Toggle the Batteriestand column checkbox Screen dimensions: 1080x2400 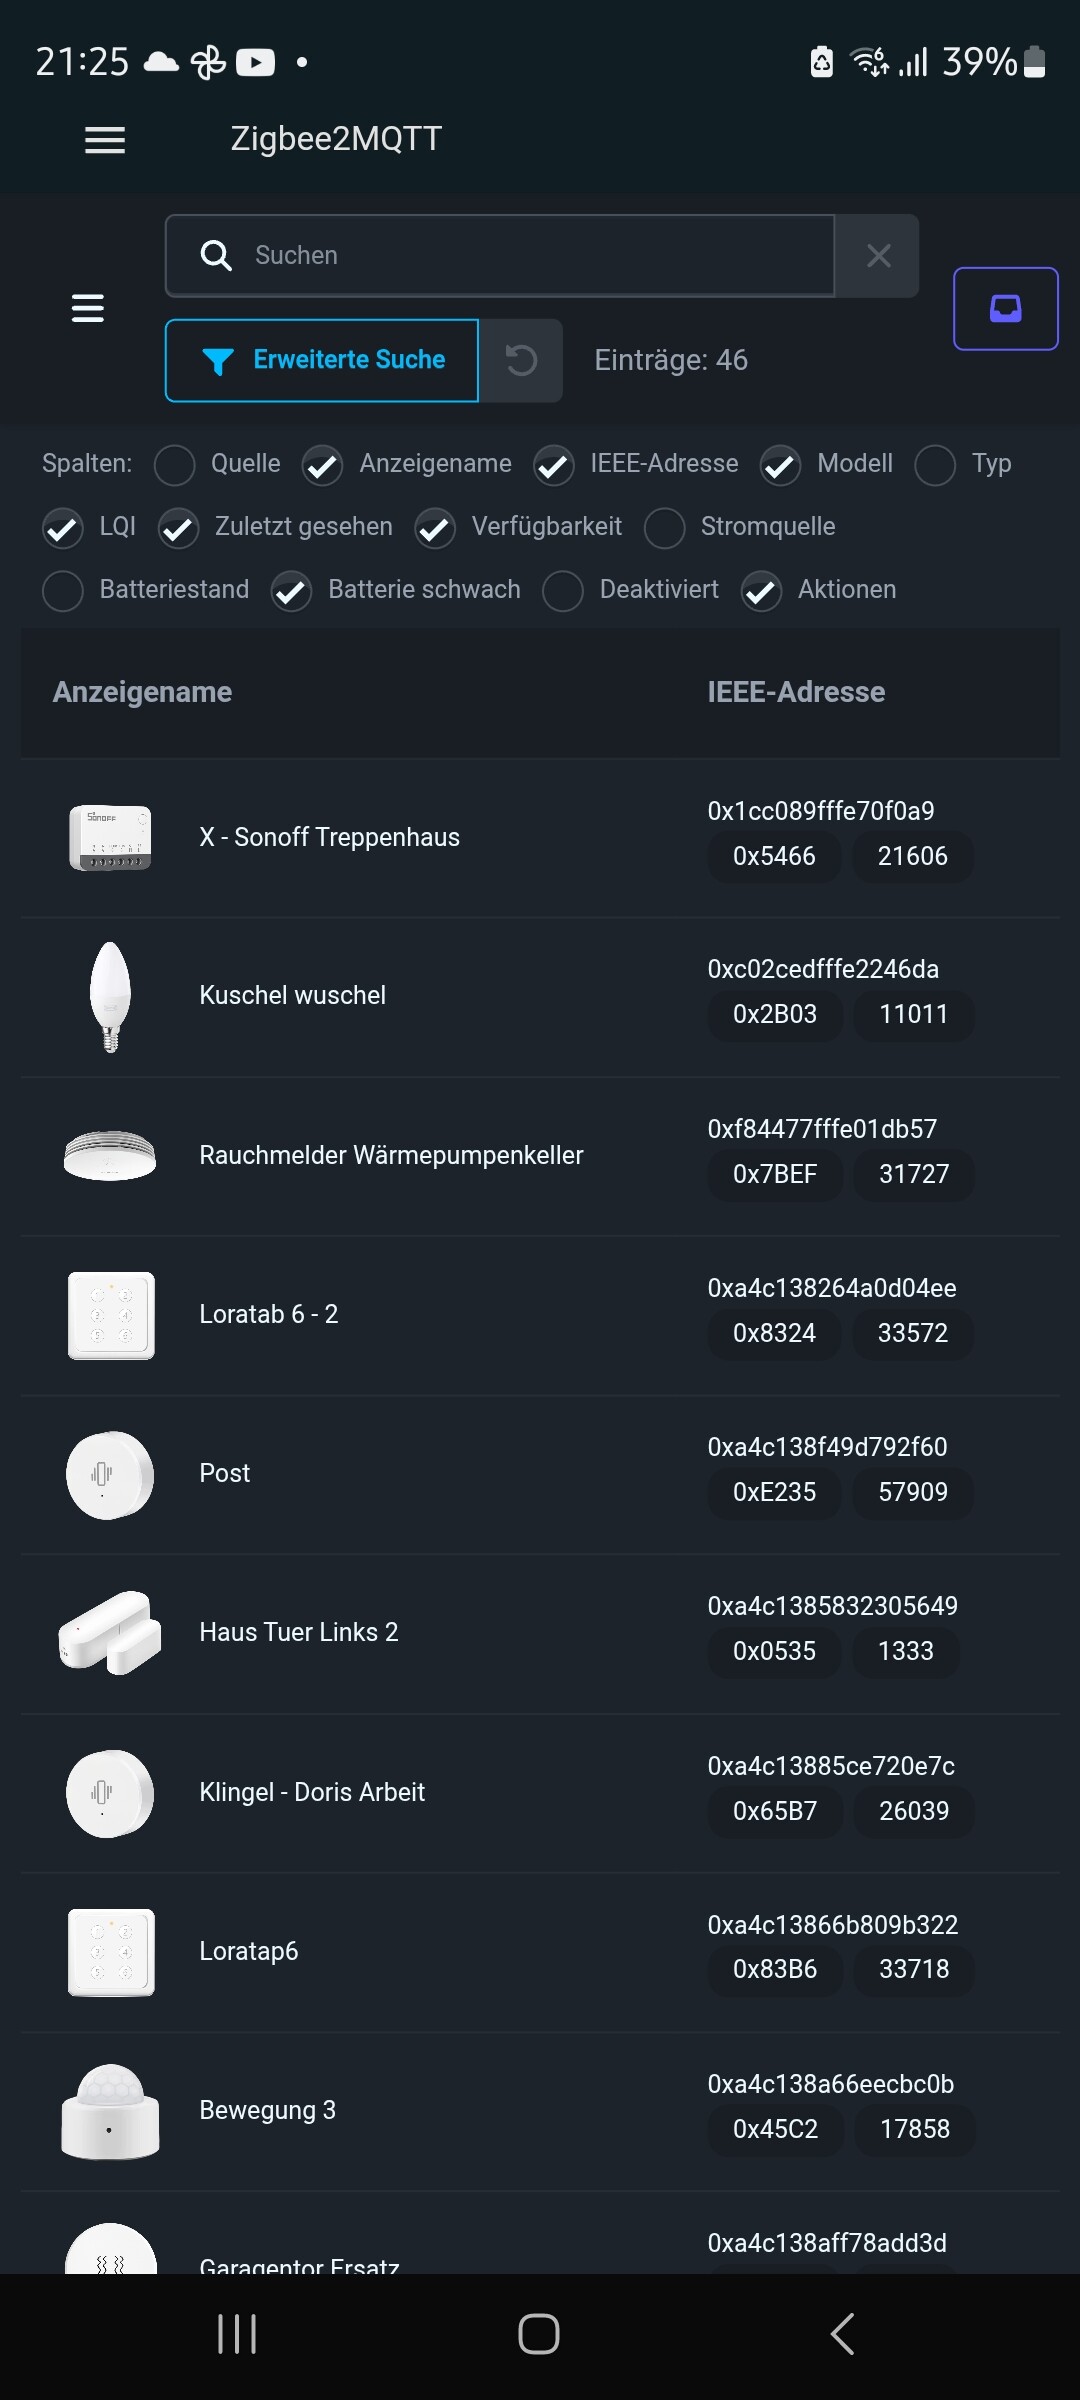63,591
